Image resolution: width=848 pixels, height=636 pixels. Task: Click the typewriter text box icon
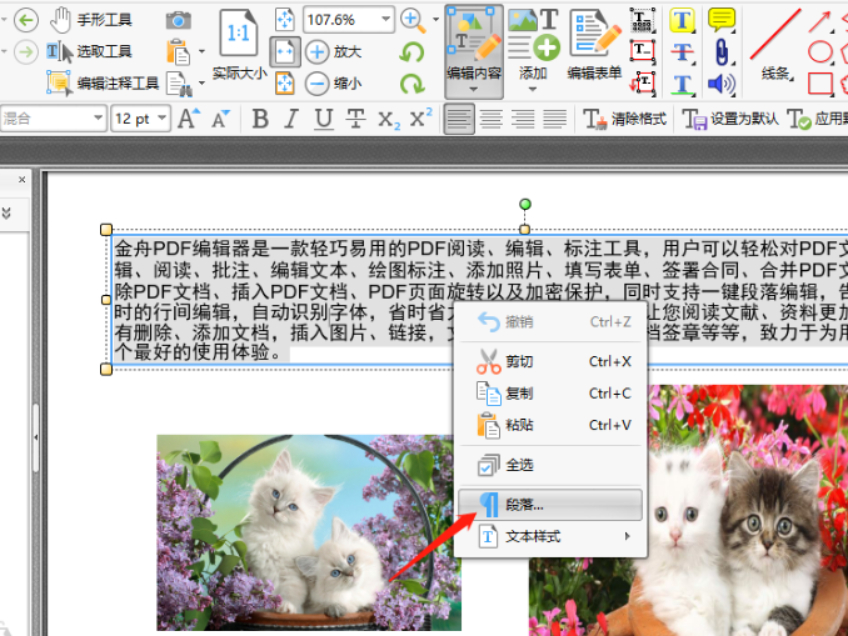click(x=642, y=21)
